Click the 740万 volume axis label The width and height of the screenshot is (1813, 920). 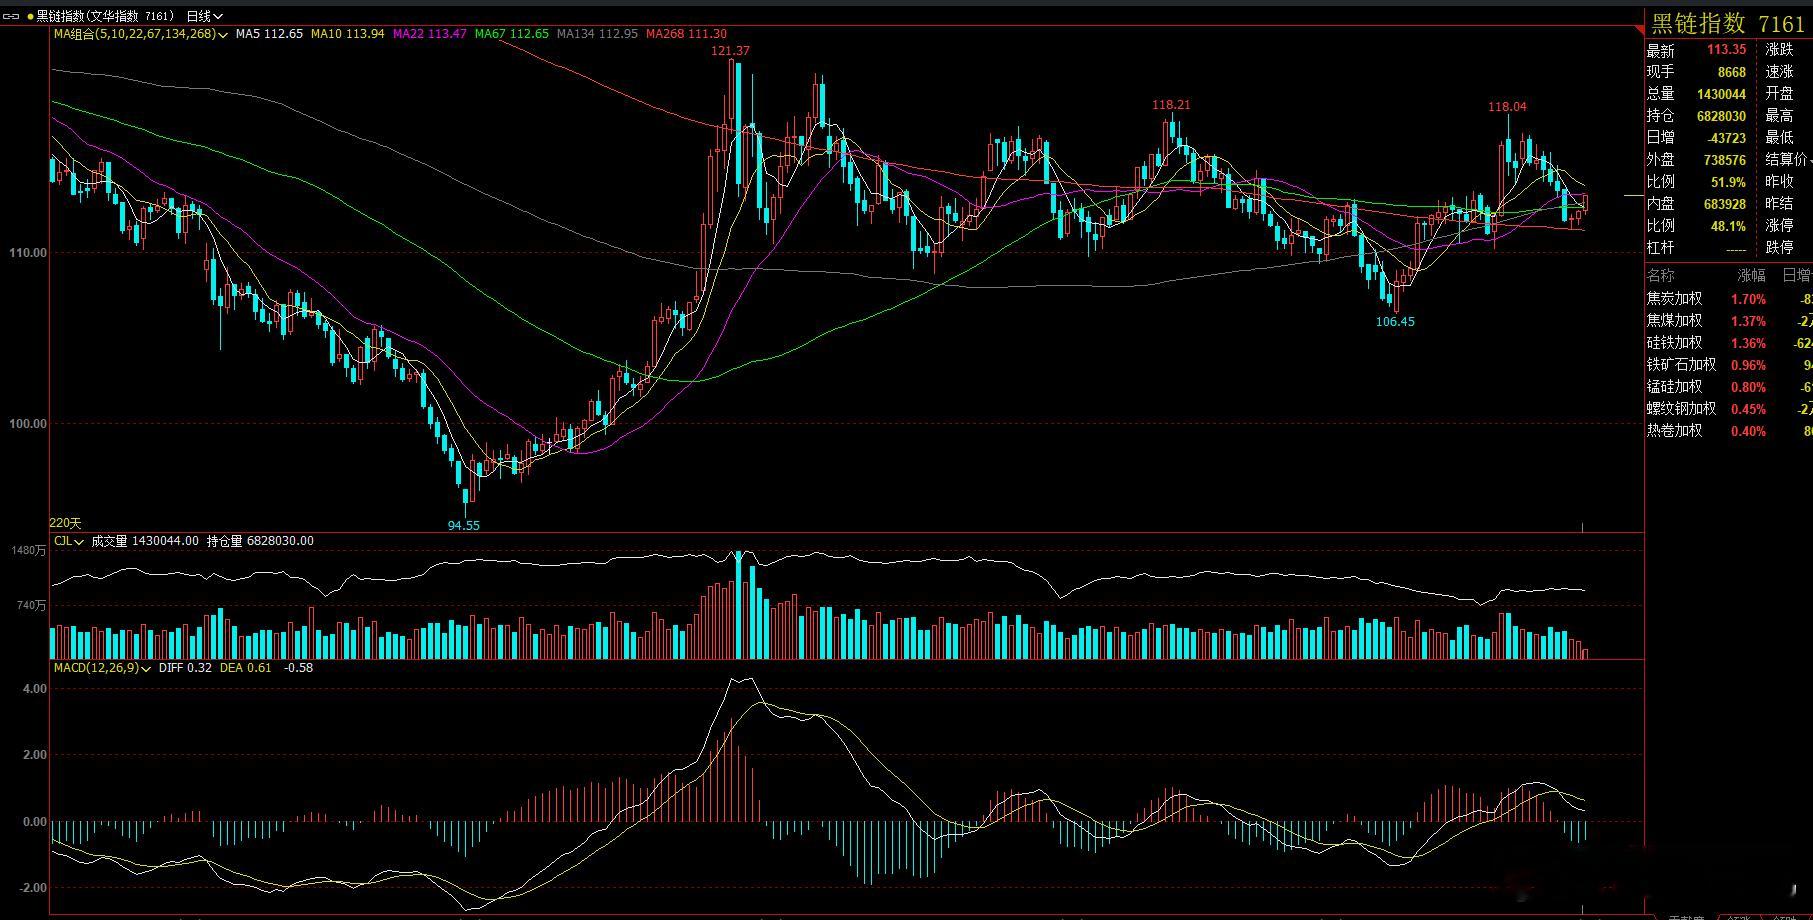(31, 605)
